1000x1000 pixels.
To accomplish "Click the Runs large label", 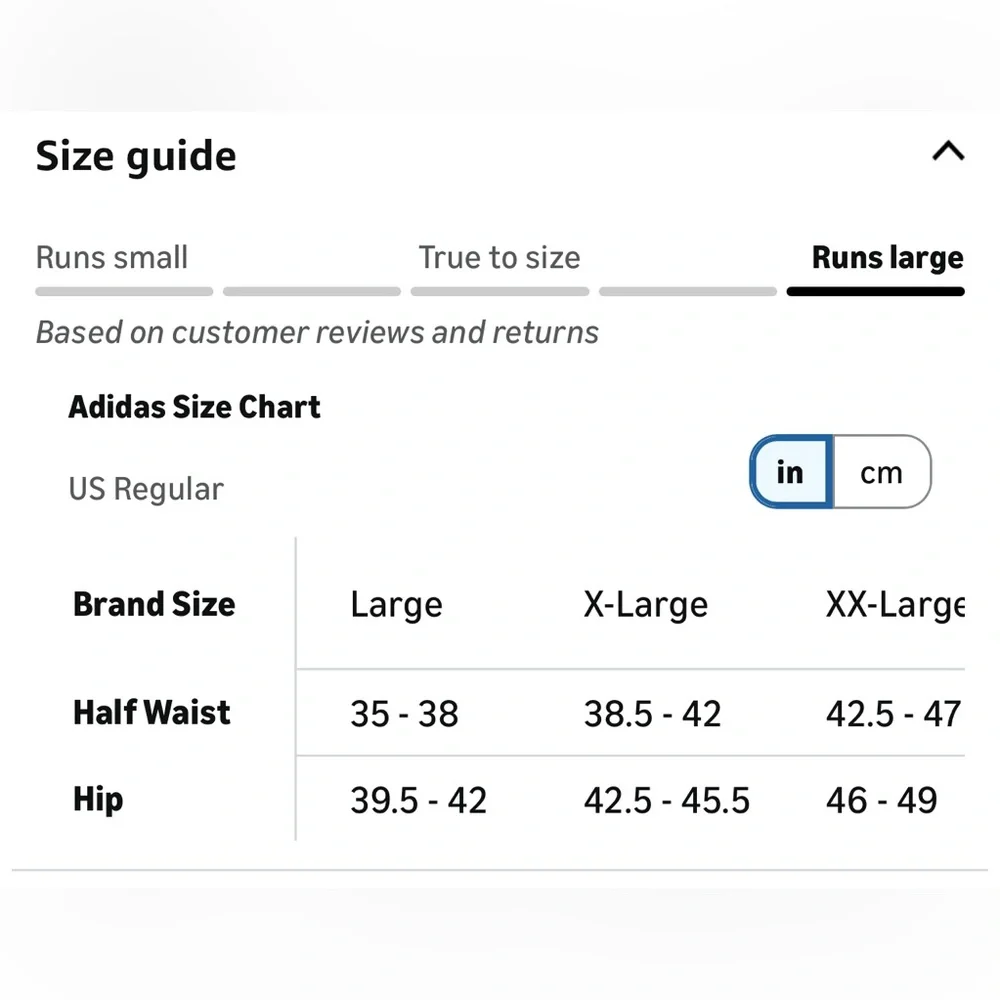I will 887,257.
